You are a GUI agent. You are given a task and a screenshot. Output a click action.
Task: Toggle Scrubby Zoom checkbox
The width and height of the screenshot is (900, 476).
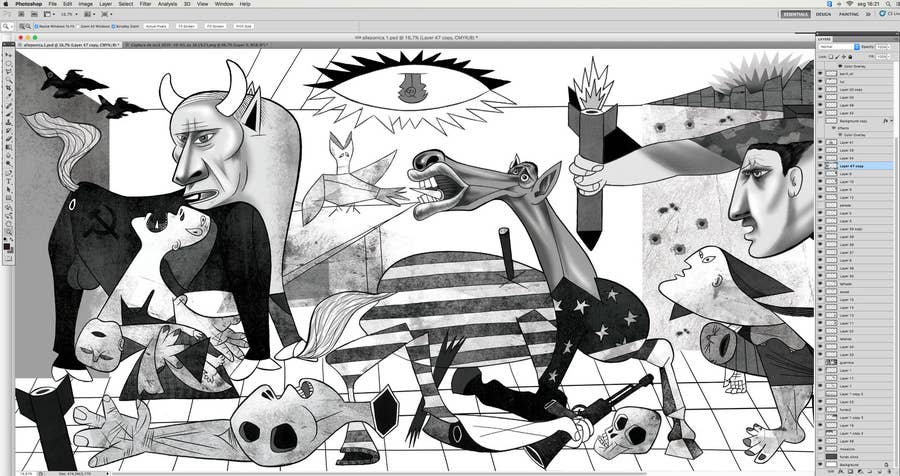(114, 26)
